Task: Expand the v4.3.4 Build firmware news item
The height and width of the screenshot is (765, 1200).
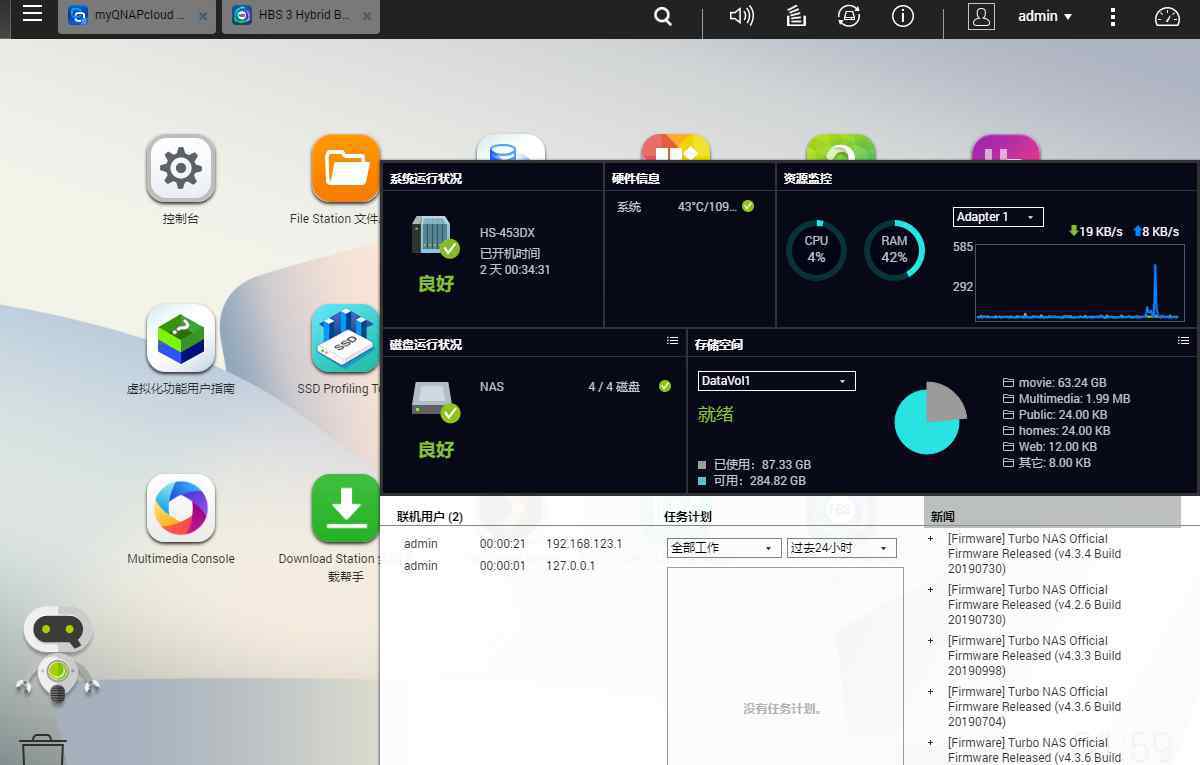Action: tap(930, 539)
